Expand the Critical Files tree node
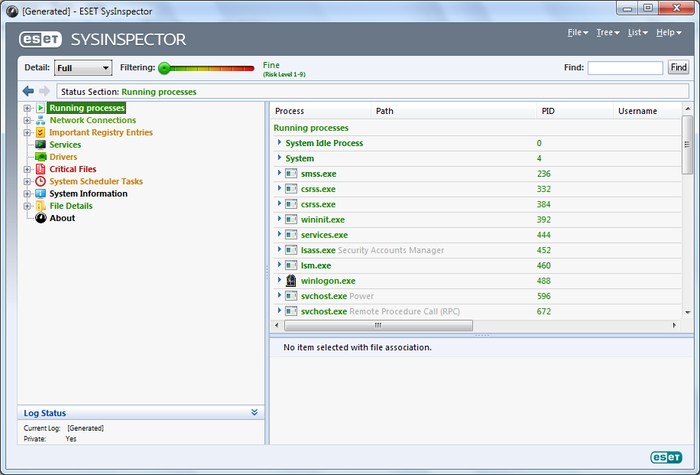Image resolution: width=700 pixels, height=475 pixels. click(27, 169)
